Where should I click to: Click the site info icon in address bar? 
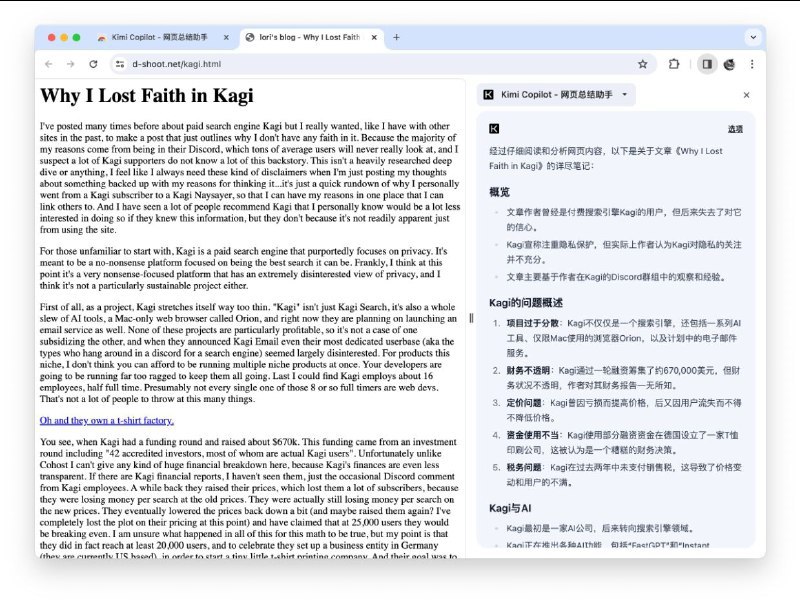tap(118, 63)
